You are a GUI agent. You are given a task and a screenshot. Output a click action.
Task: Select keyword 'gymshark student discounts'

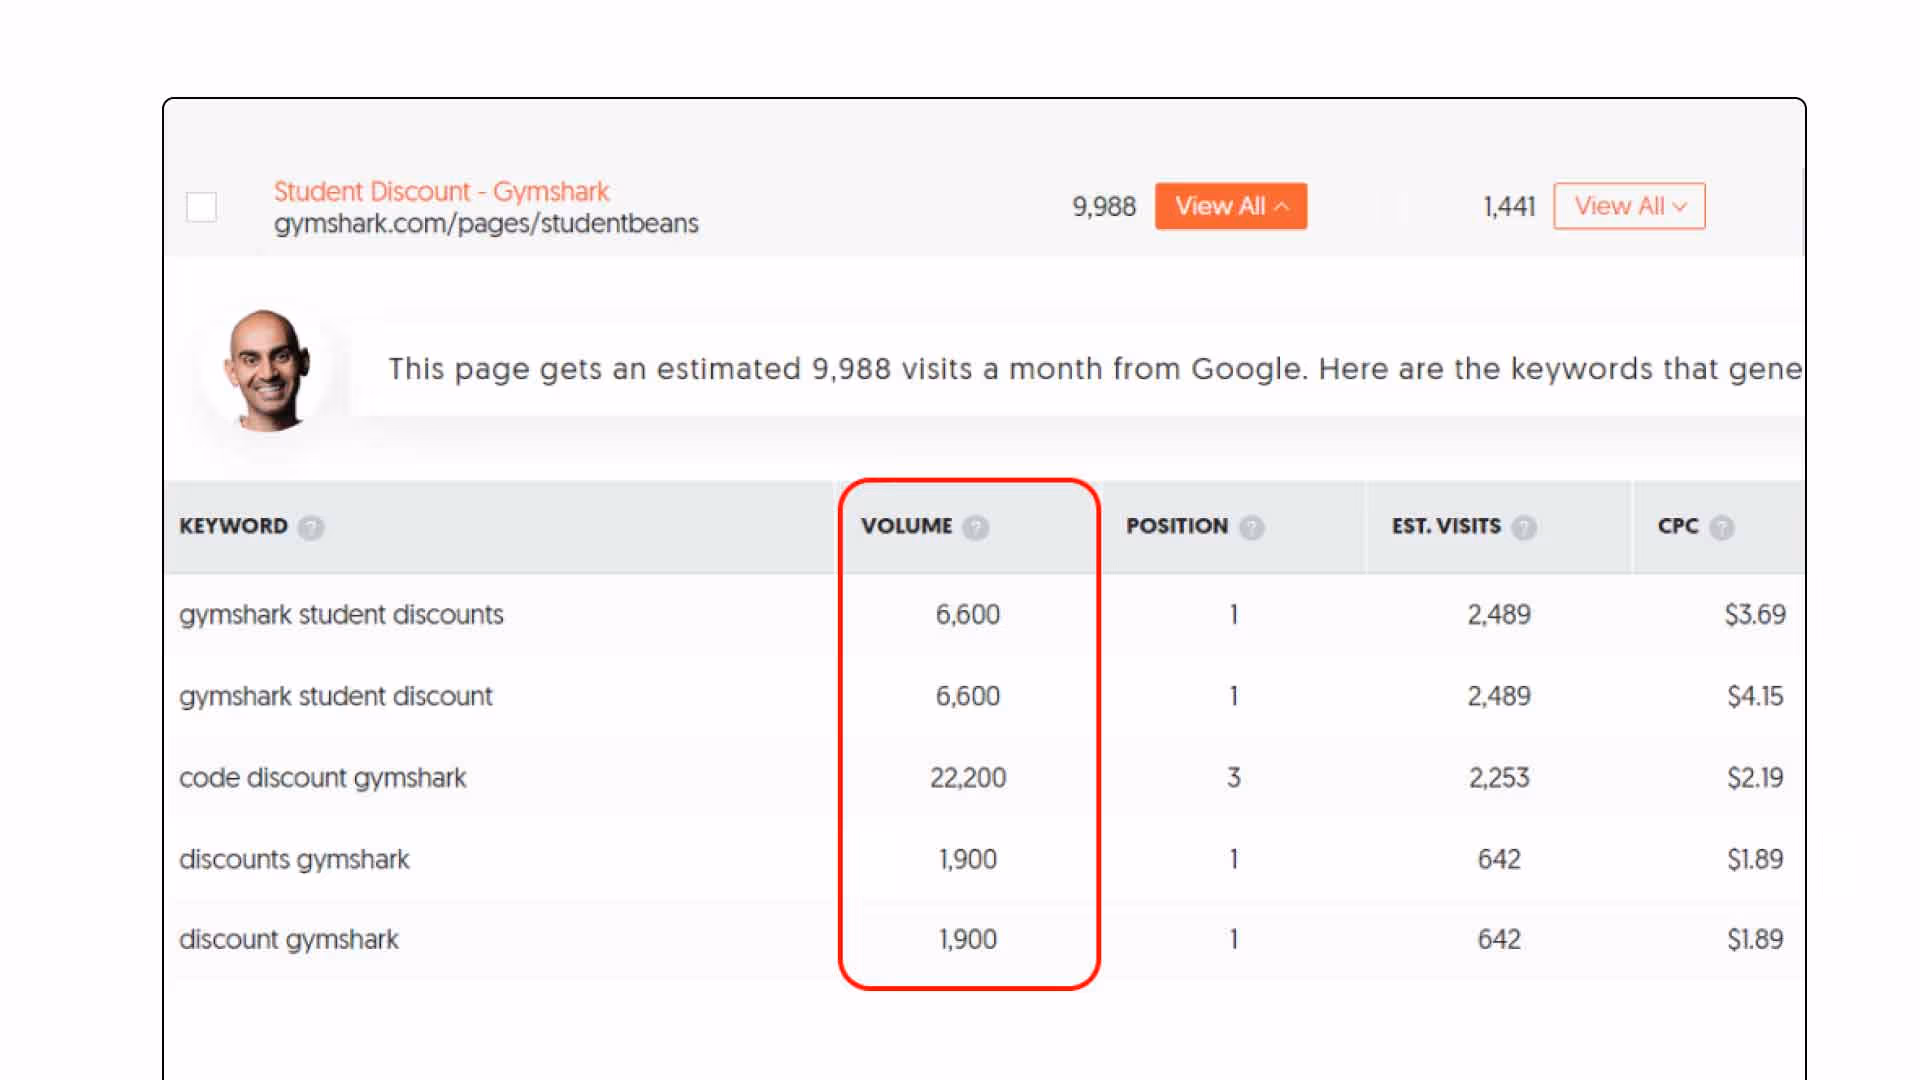click(341, 614)
